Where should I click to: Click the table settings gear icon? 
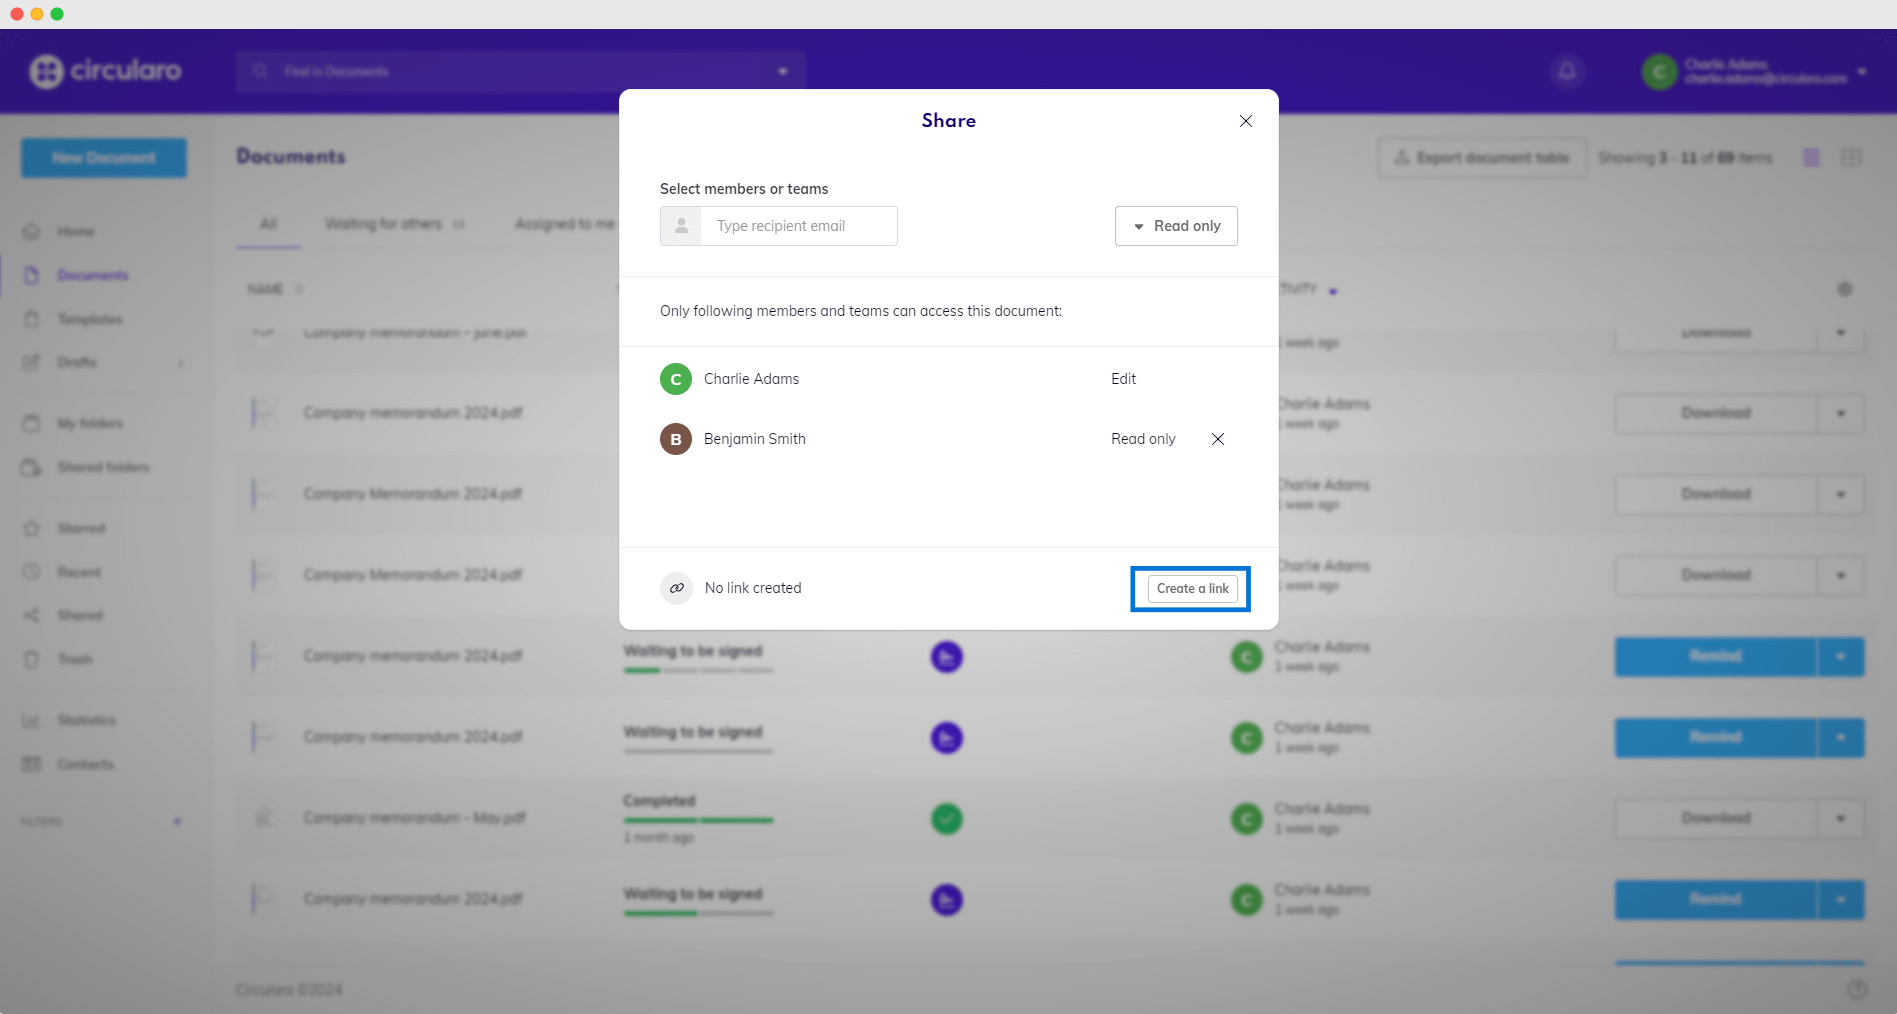pyautogui.click(x=1844, y=289)
